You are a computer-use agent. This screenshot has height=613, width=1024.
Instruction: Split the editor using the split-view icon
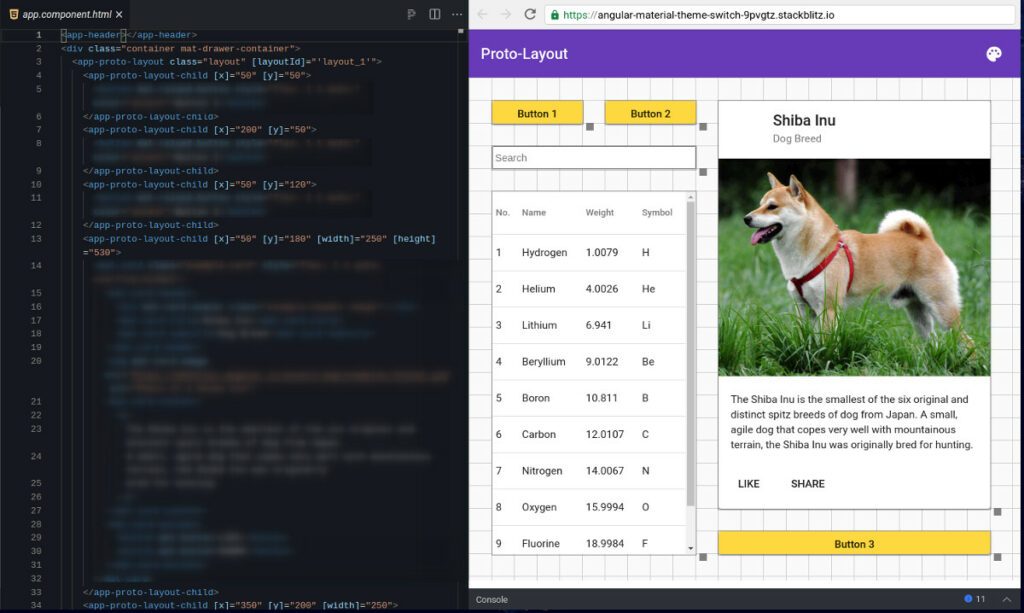tap(434, 14)
